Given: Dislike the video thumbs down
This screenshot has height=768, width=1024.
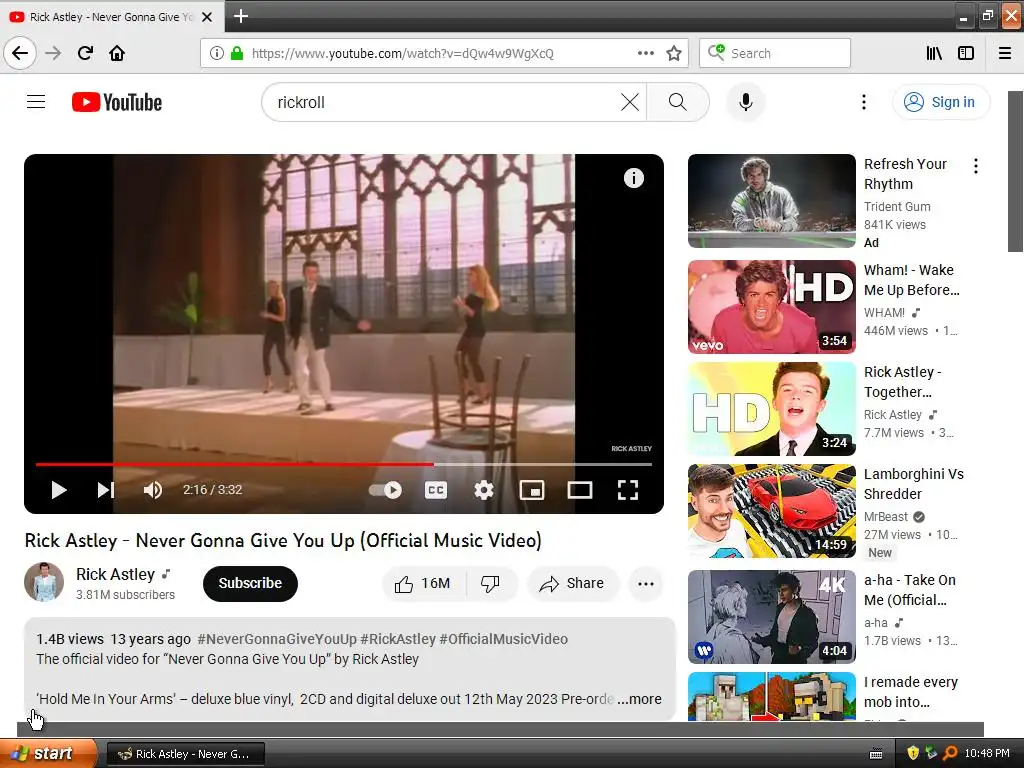Looking at the screenshot, I should [x=490, y=583].
